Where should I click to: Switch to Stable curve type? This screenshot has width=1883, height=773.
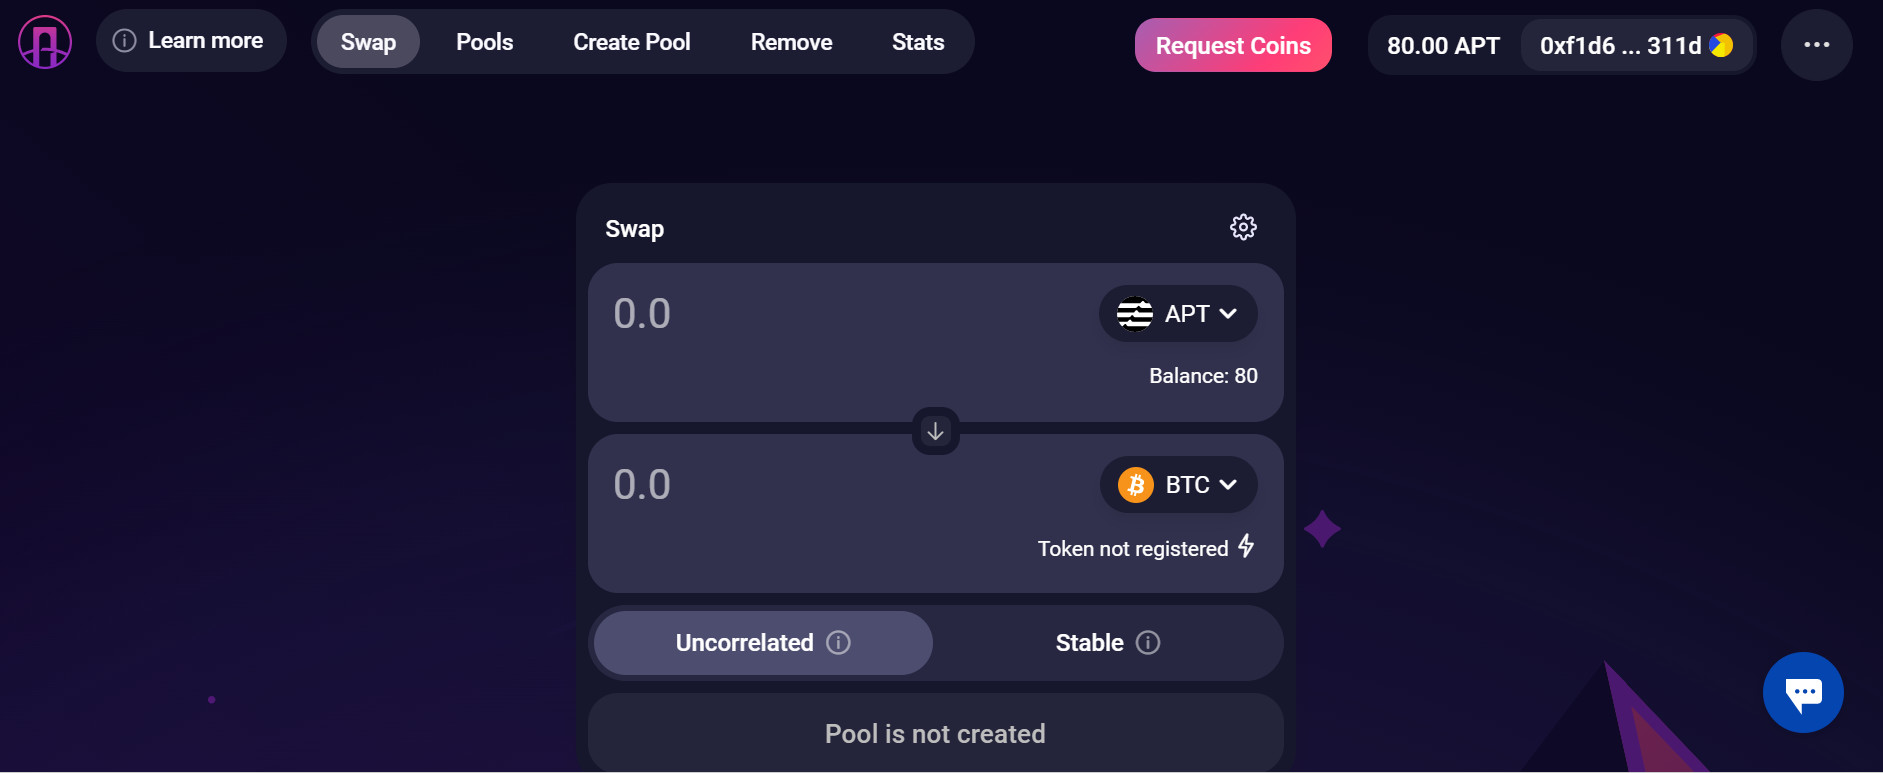1088,642
